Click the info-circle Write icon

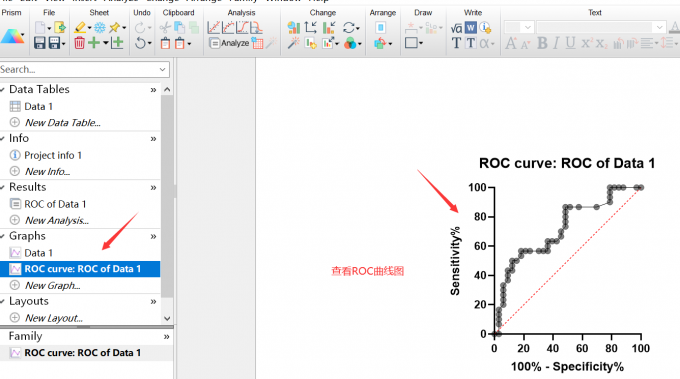pos(485,28)
